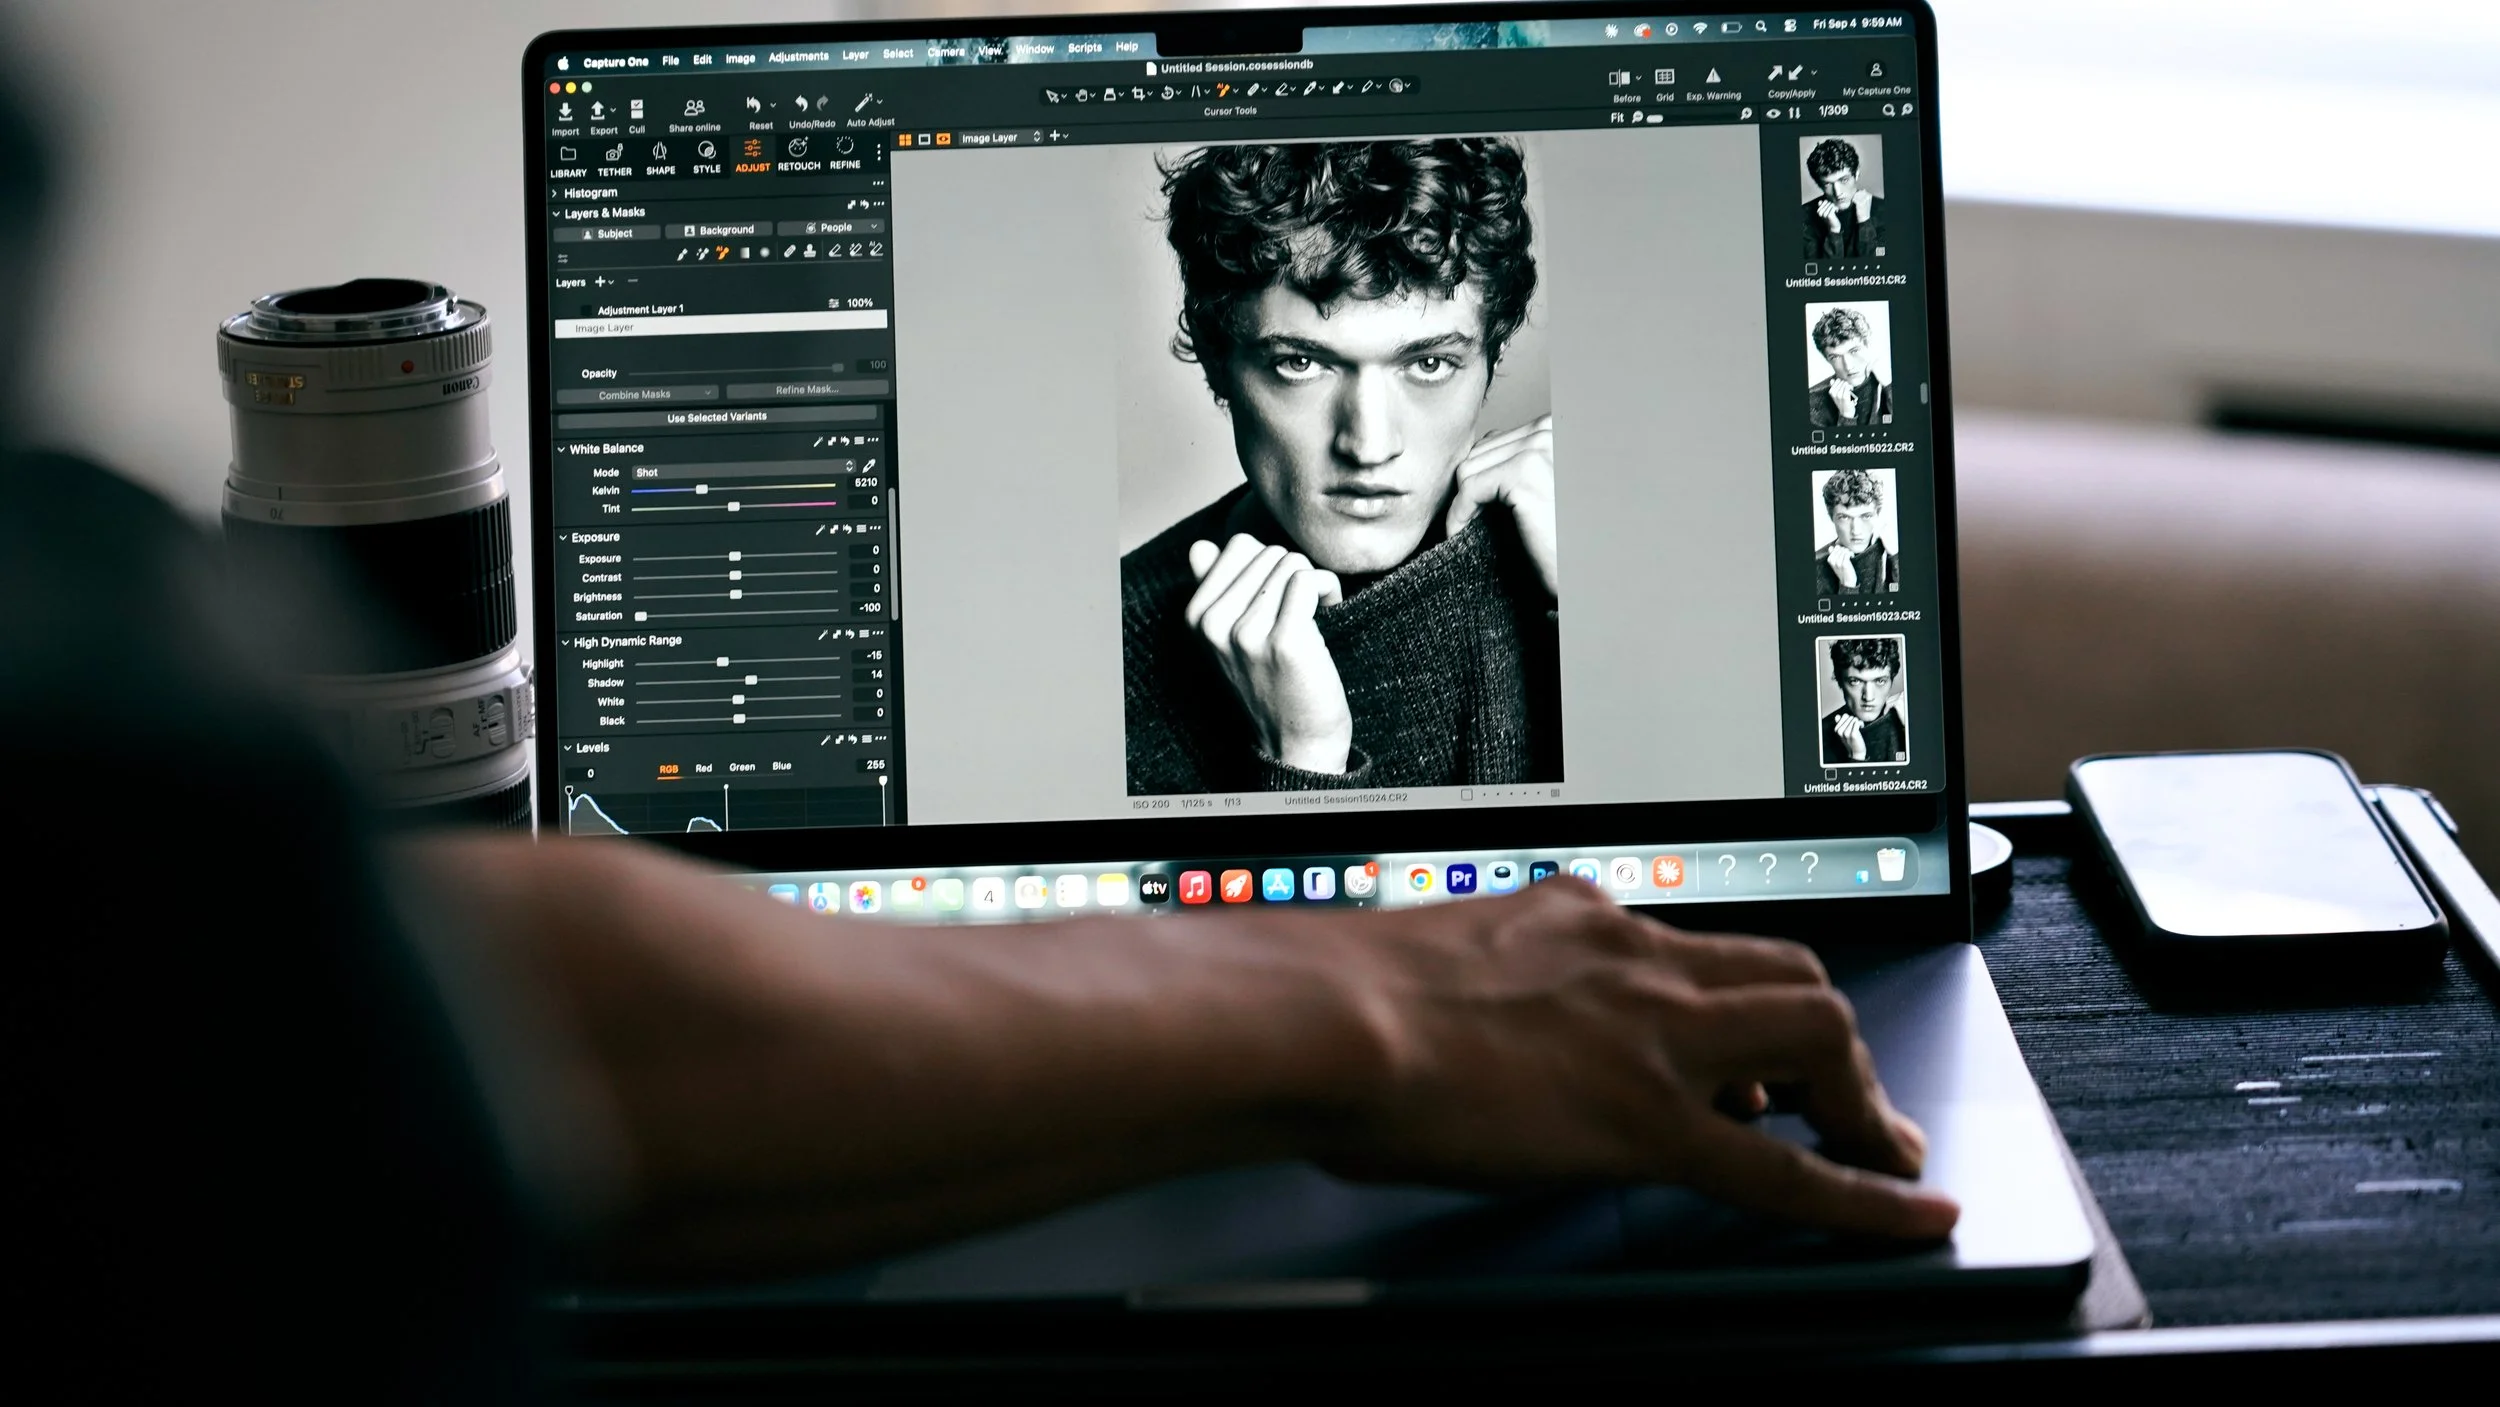Viewport: 2500px width, 1407px height.
Task: Open the Tether tool tab
Action: [614, 160]
